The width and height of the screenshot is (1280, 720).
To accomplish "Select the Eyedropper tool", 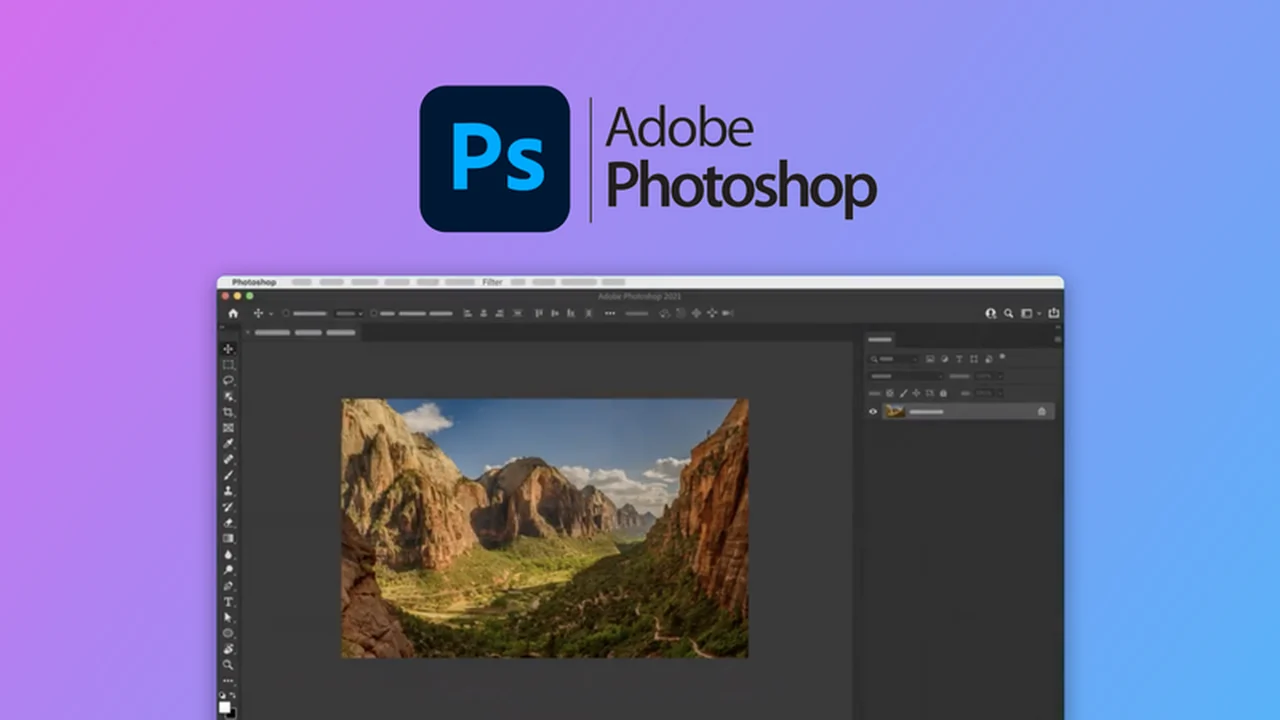I will click(x=228, y=444).
